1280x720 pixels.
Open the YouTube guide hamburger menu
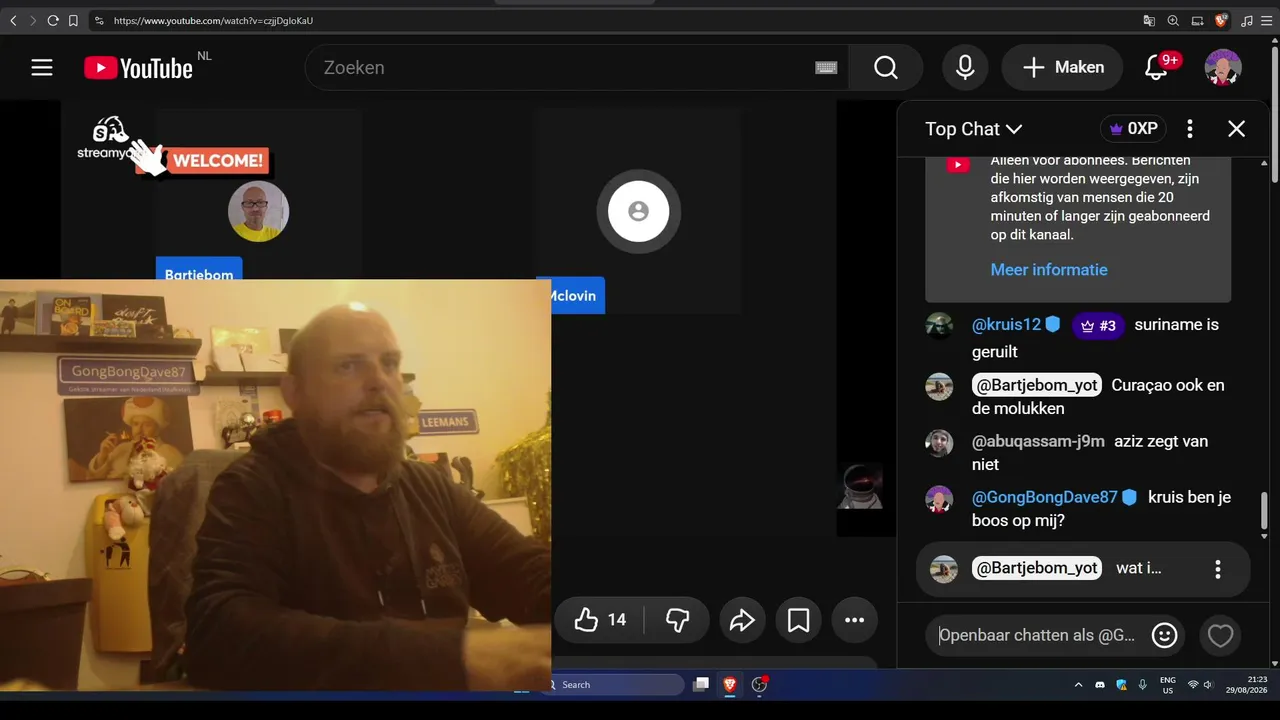[42, 67]
